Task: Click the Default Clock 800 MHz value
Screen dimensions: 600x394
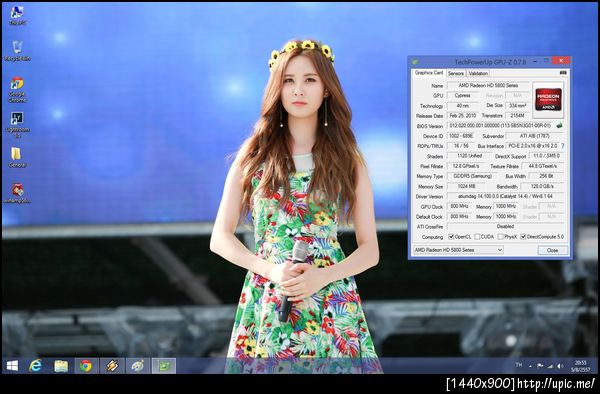Action: pos(459,217)
